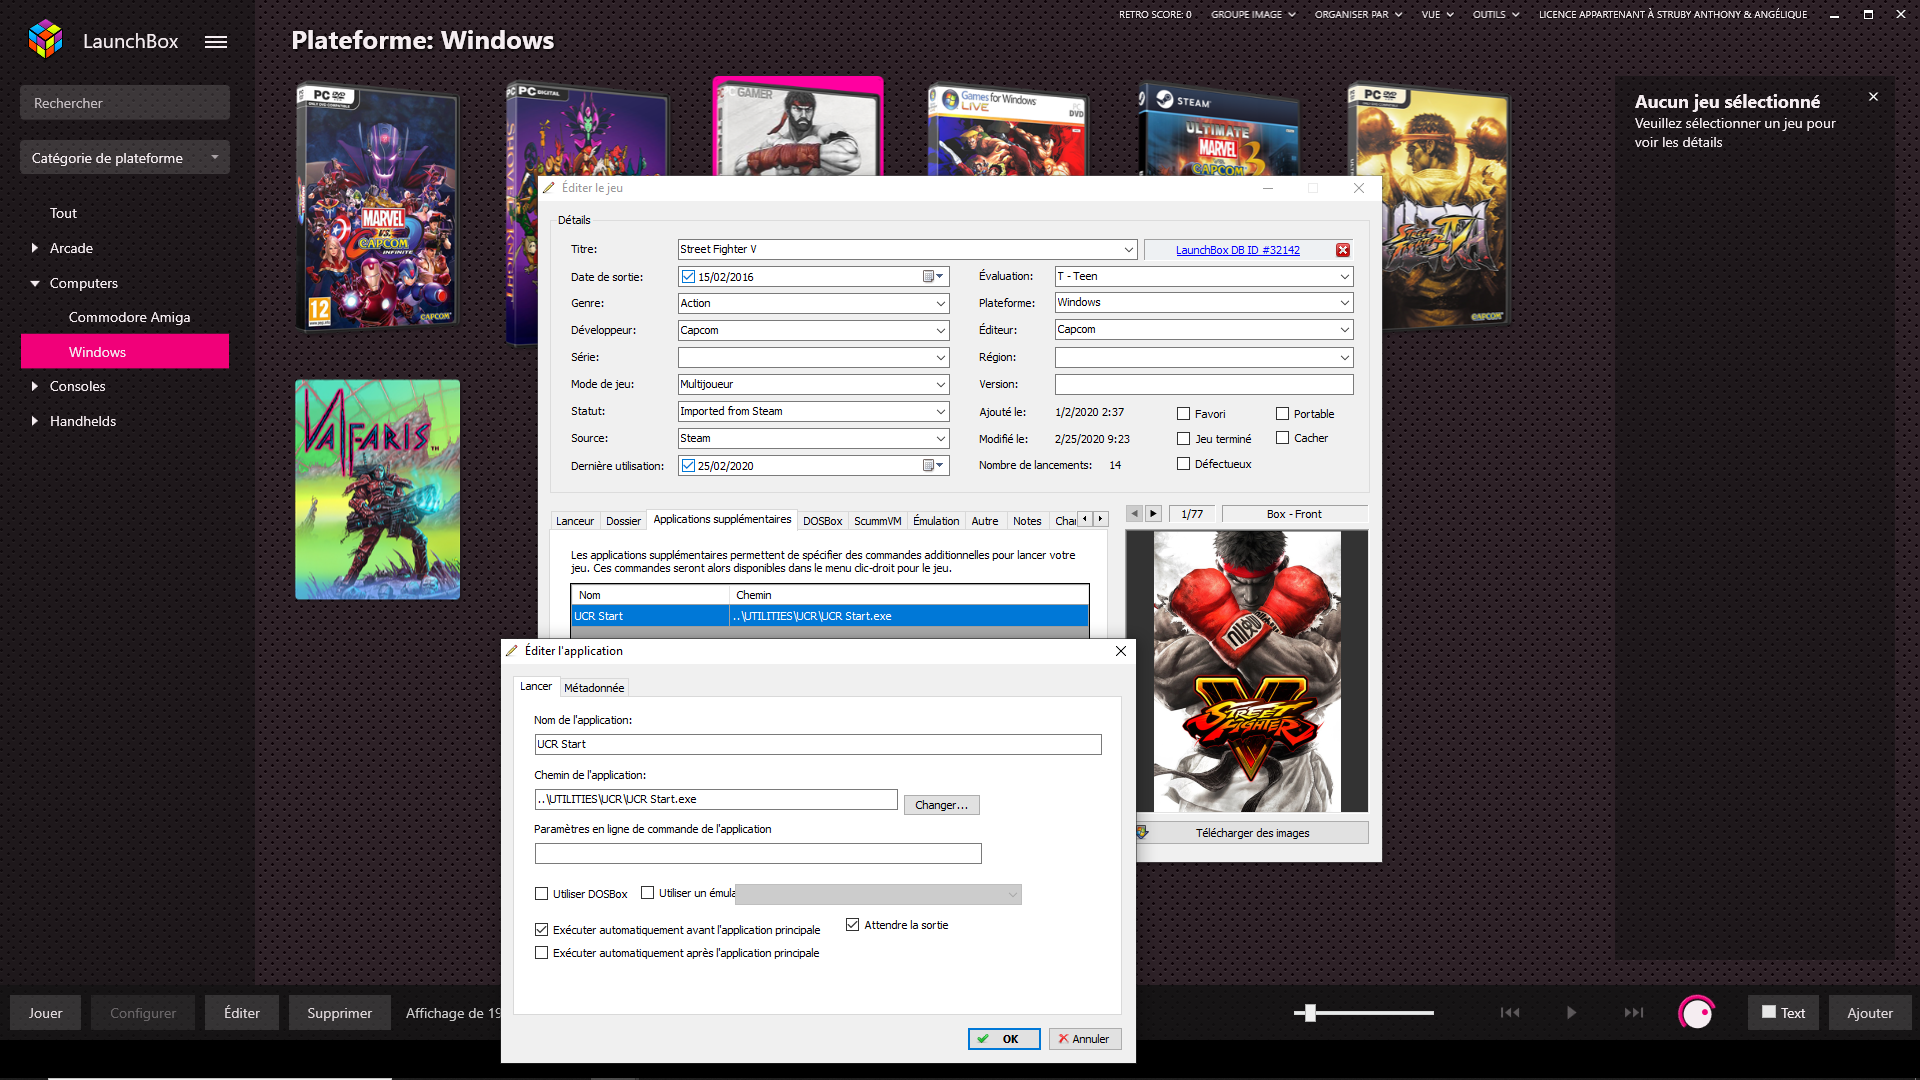Close the no game selected panel
1920x1080 pixels.
[1873, 97]
